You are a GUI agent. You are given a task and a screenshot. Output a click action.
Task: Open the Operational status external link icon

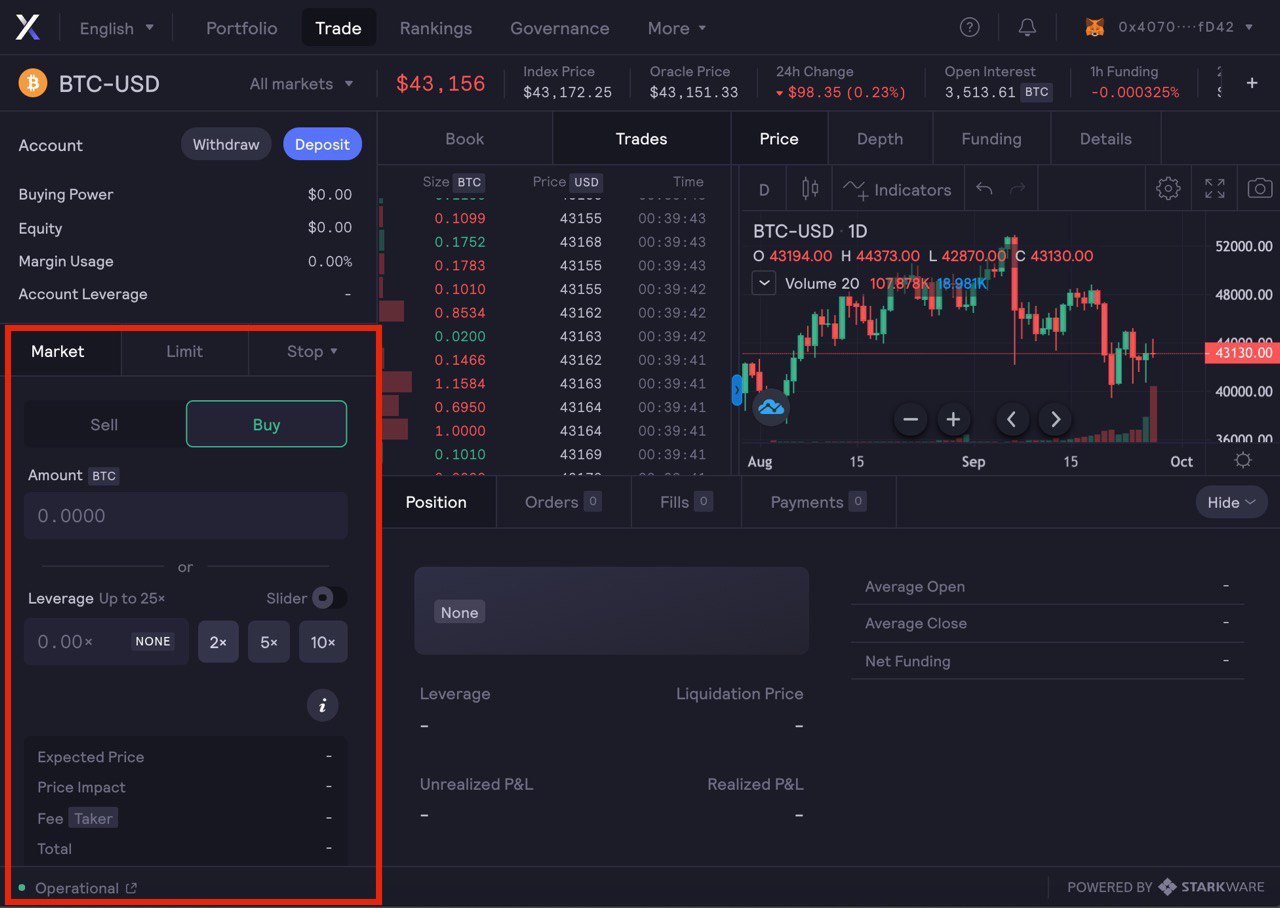131,888
